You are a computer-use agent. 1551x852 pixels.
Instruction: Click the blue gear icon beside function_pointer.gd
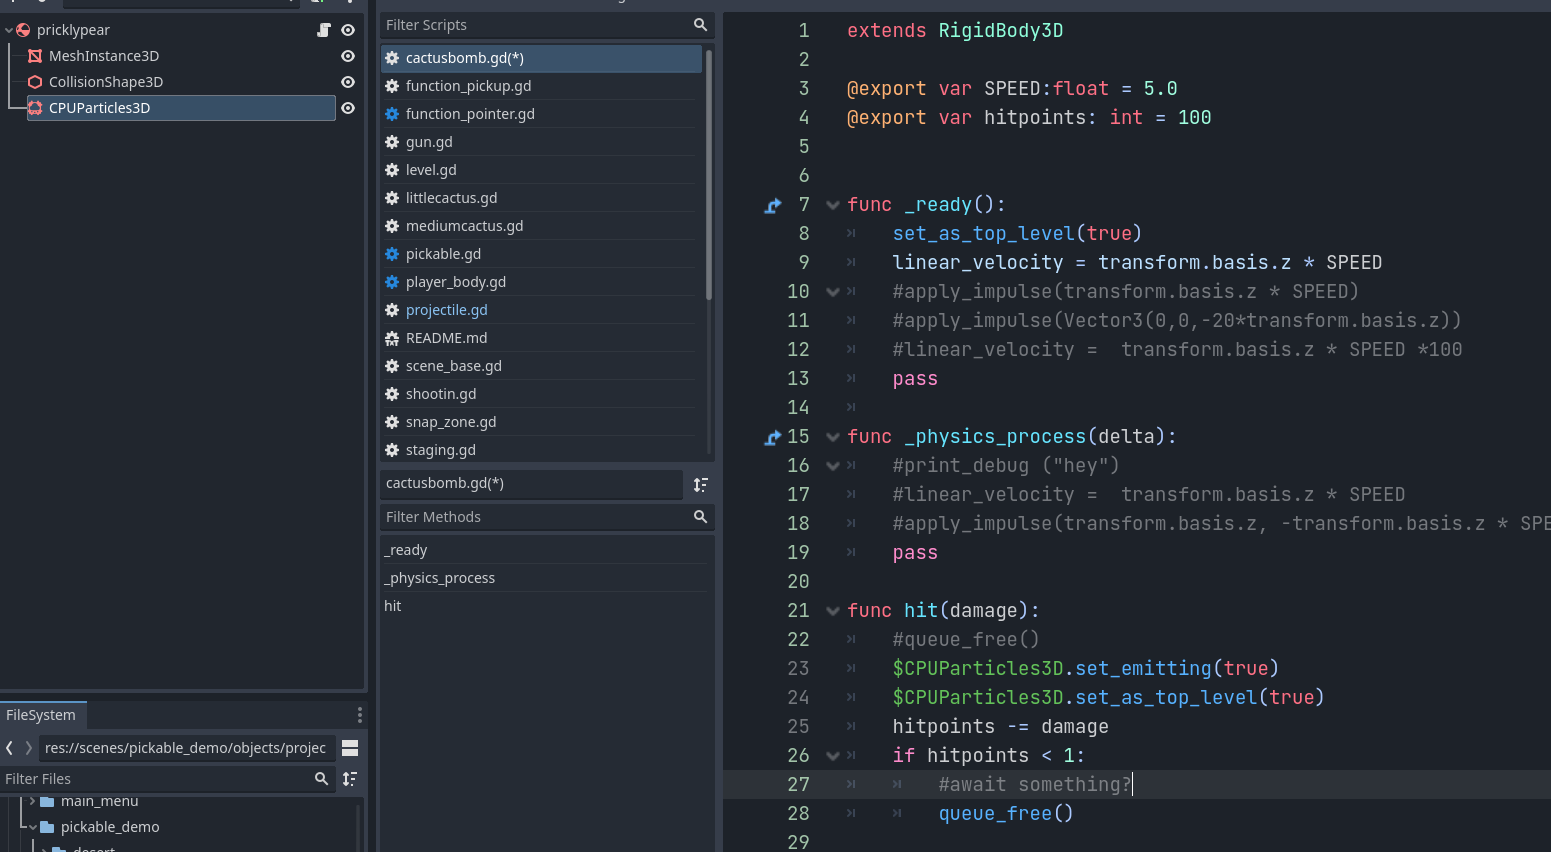click(x=392, y=114)
